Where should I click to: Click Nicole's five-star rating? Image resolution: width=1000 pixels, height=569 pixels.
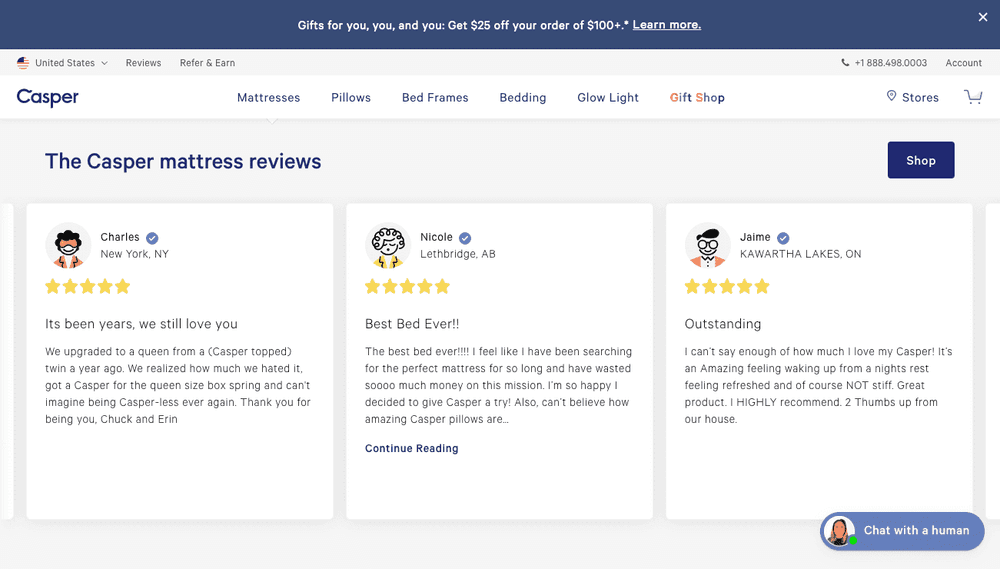pyautogui.click(x=408, y=286)
